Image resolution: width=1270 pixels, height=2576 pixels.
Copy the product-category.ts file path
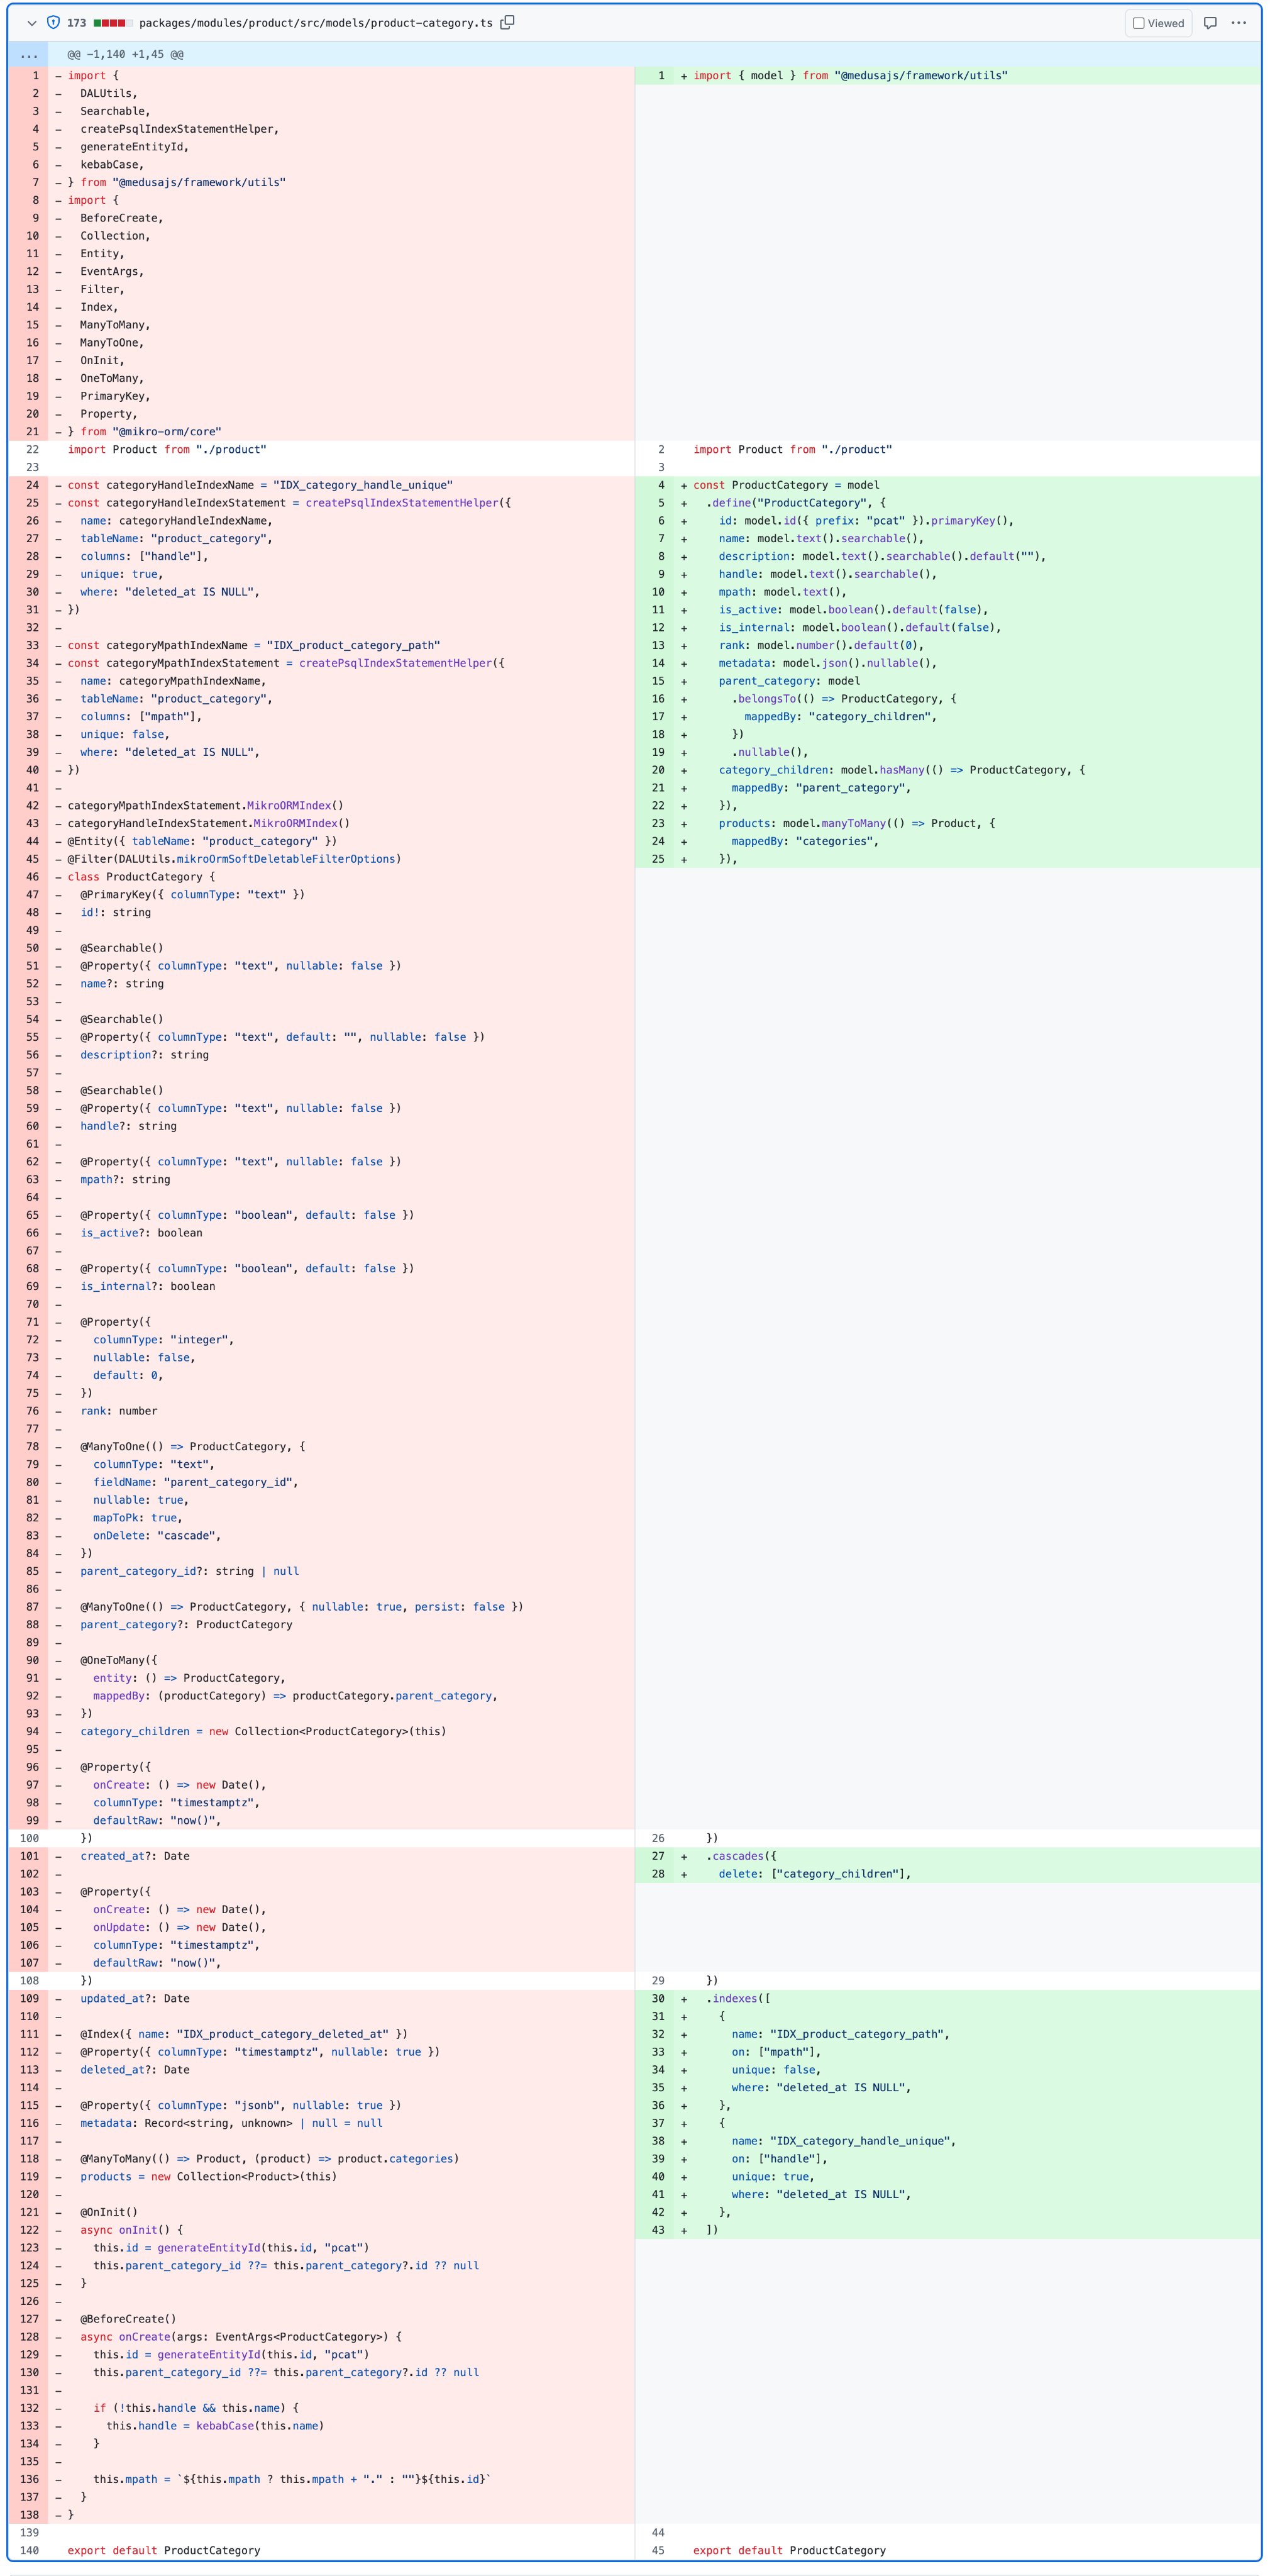tap(507, 22)
